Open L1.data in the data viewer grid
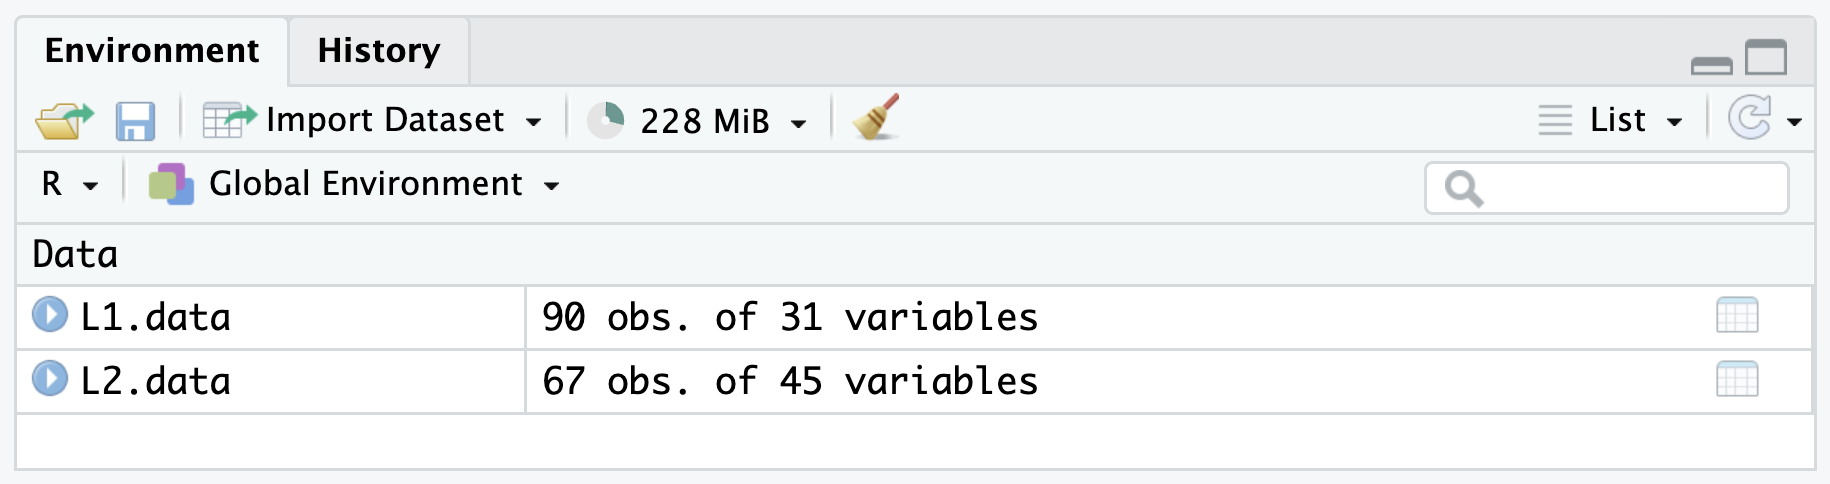This screenshot has width=1830, height=484. (1736, 316)
